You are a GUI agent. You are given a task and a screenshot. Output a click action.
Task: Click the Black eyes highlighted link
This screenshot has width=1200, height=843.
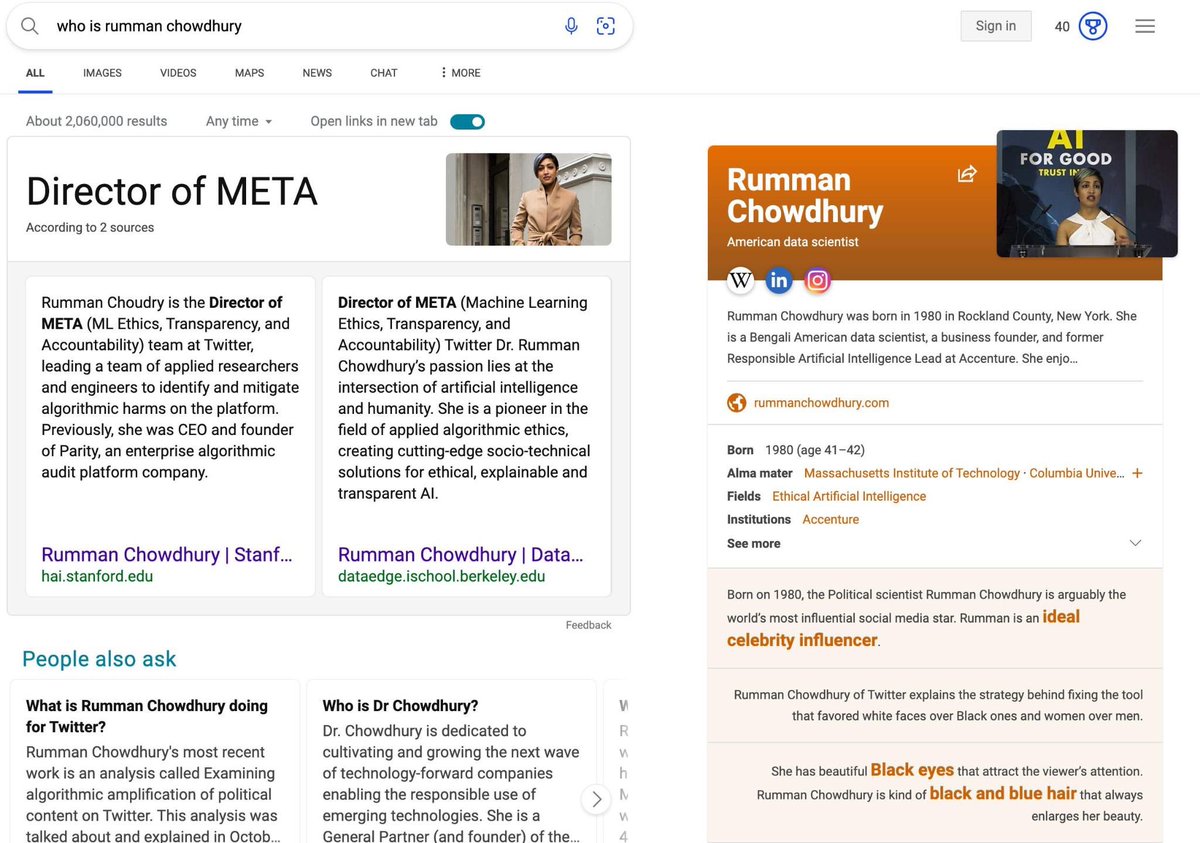[912, 770]
